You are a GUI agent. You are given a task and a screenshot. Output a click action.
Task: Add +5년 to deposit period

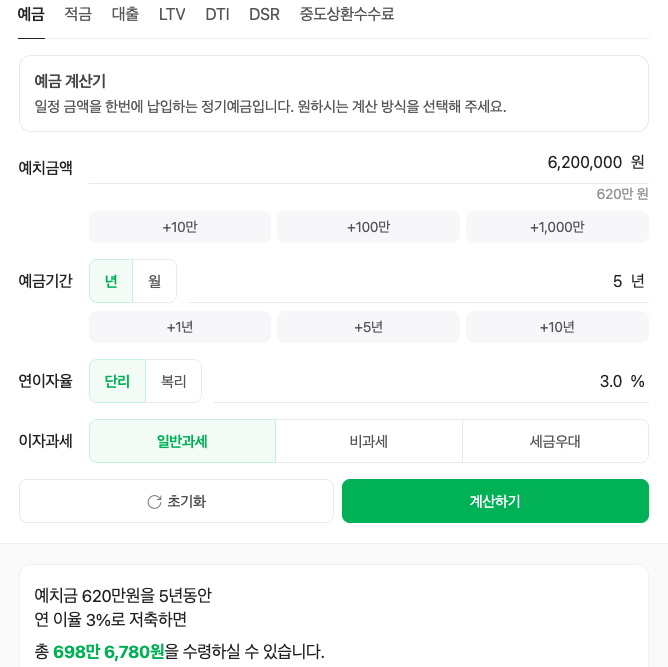(369, 327)
